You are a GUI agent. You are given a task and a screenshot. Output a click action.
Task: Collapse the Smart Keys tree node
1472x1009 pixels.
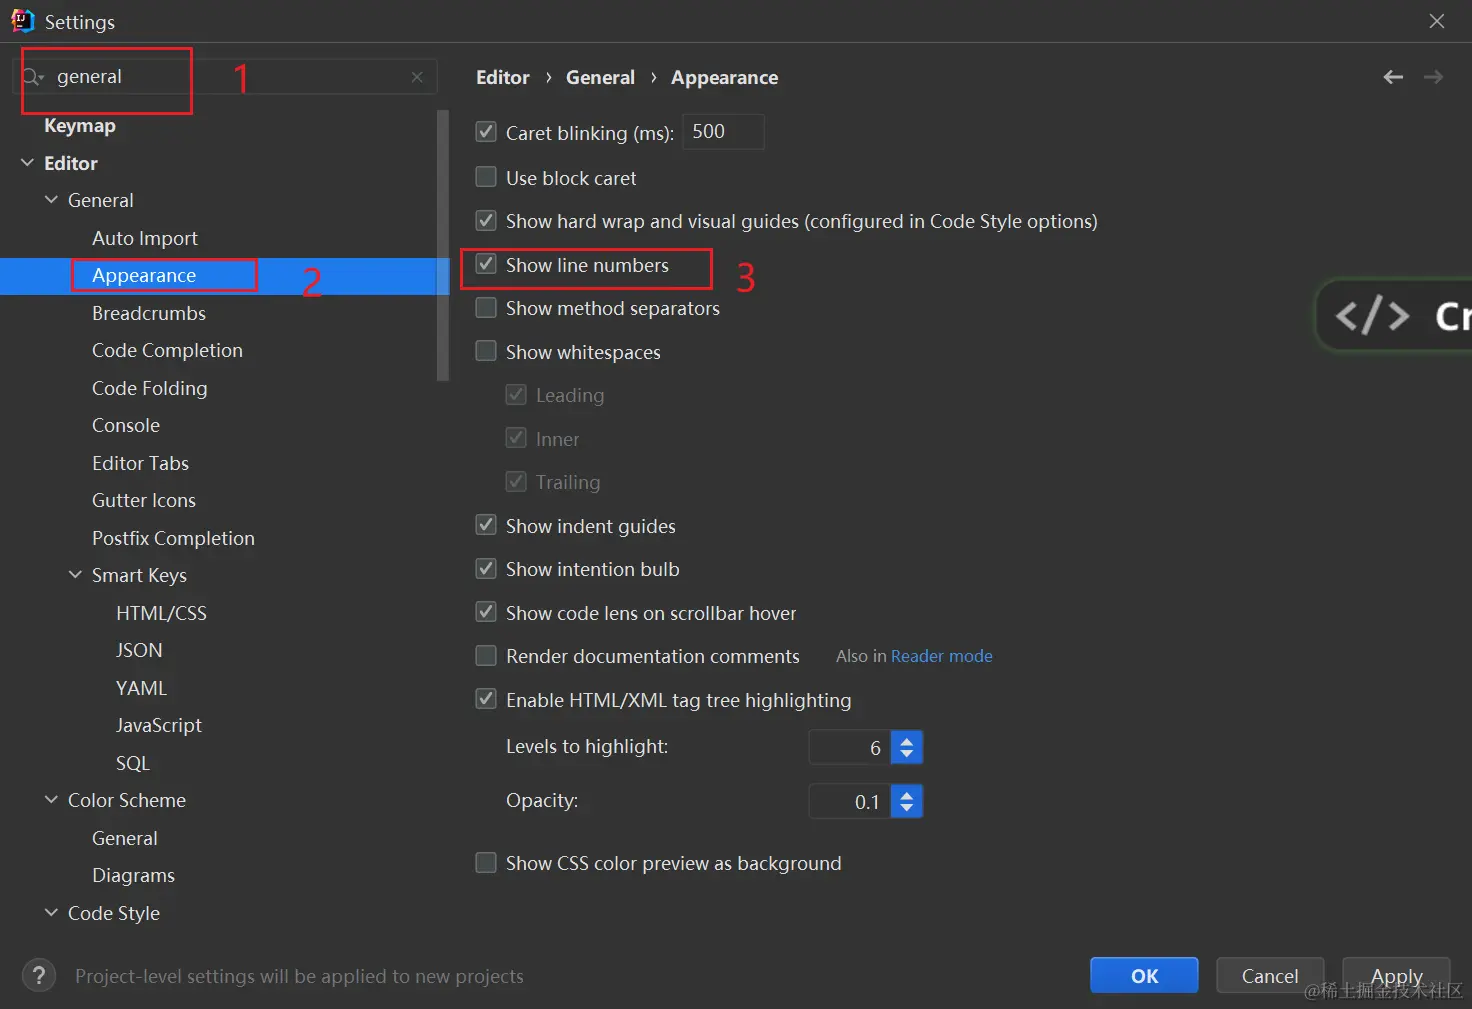coord(75,575)
